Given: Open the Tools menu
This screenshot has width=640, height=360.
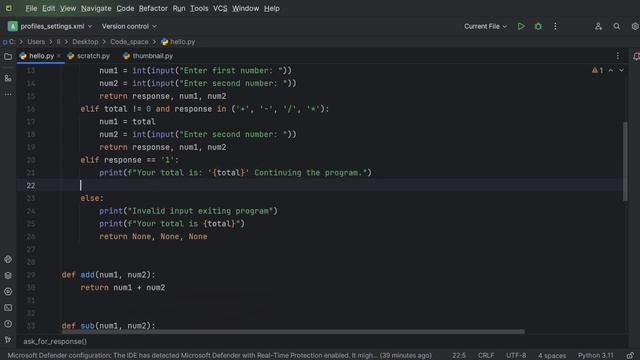Looking at the screenshot, I should click(199, 8).
